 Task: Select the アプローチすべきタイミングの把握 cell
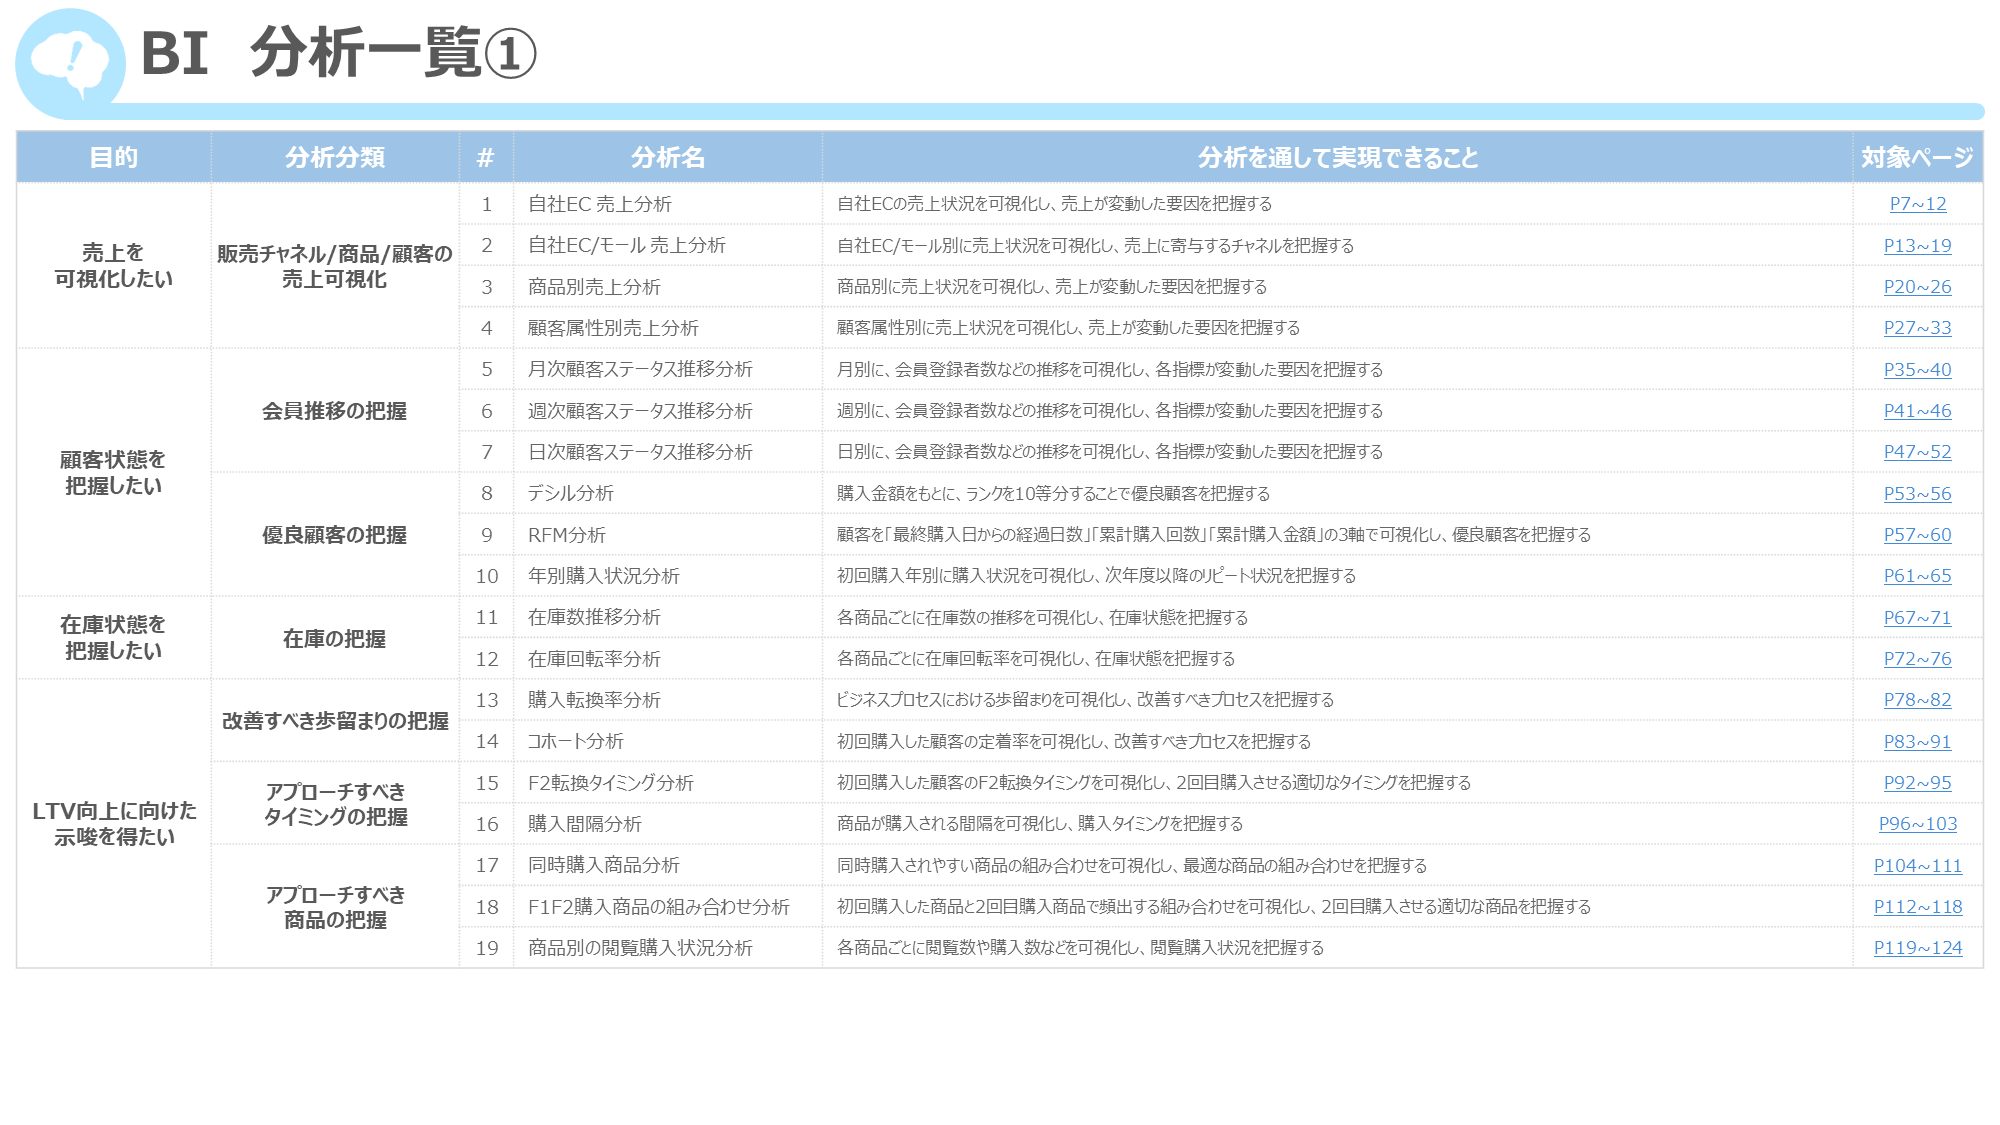[x=335, y=804]
